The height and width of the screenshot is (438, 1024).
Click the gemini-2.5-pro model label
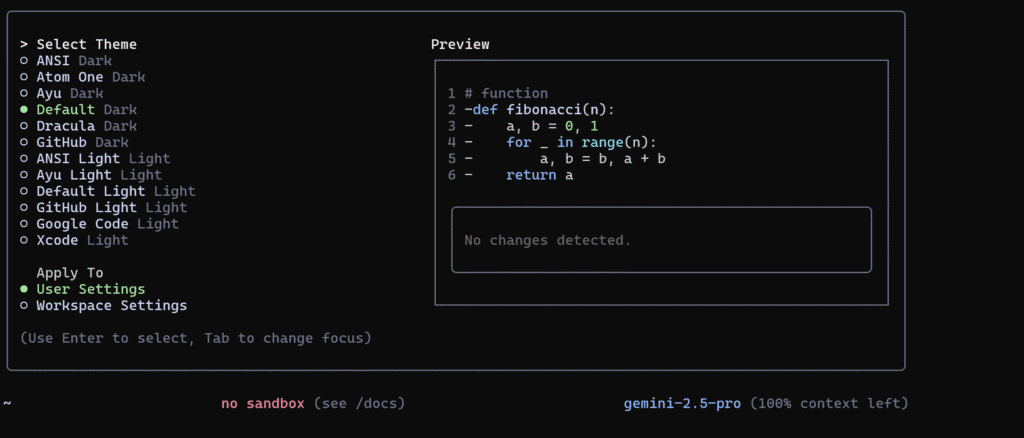click(682, 403)
